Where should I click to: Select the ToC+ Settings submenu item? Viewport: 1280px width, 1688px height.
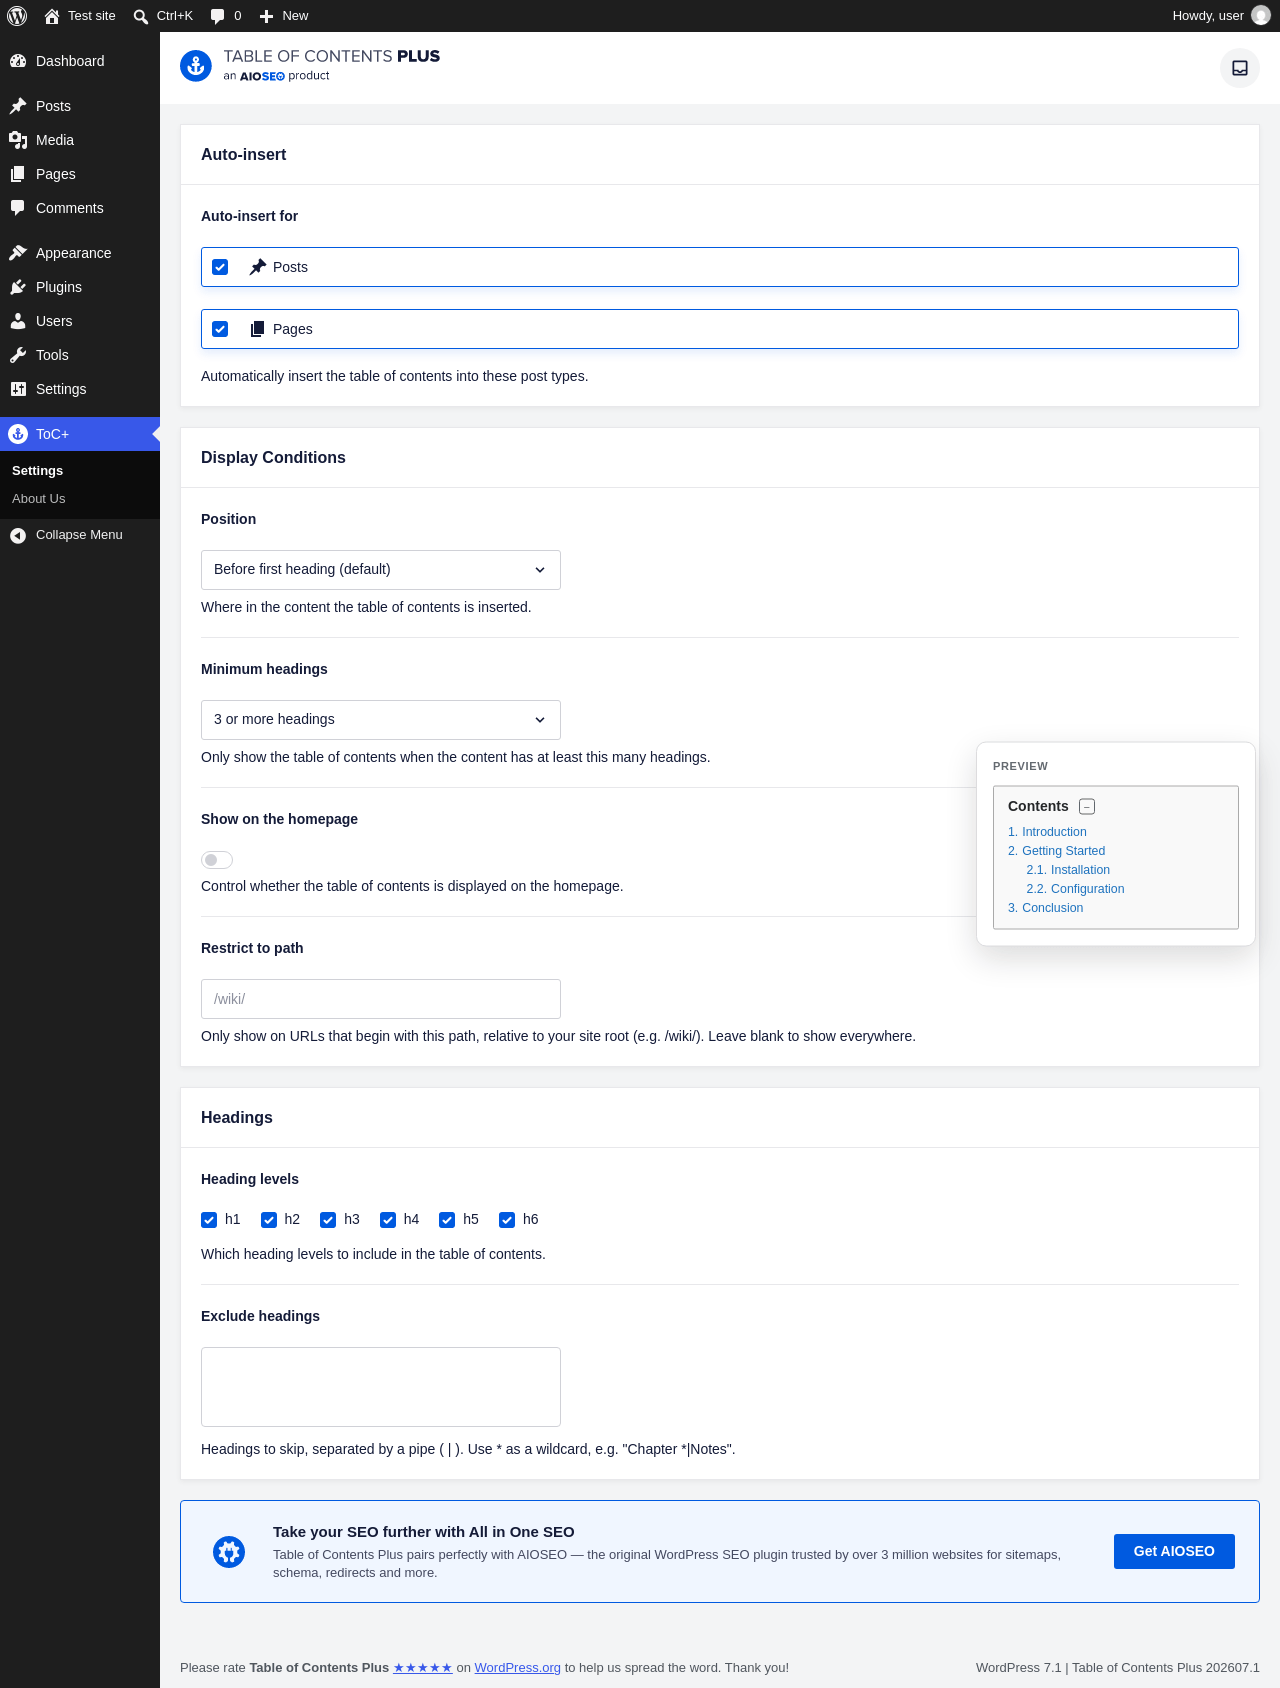(37, 471)
